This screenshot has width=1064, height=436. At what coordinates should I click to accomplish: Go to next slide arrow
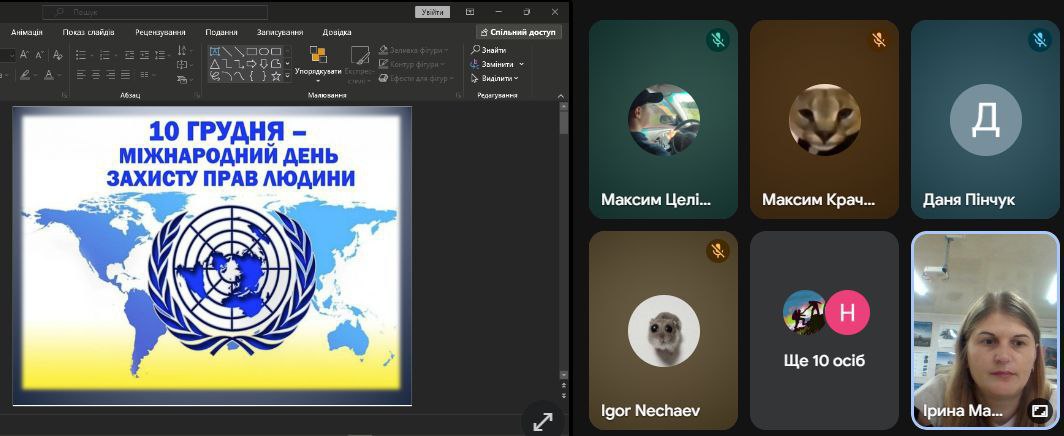click(x=563, y=395)
